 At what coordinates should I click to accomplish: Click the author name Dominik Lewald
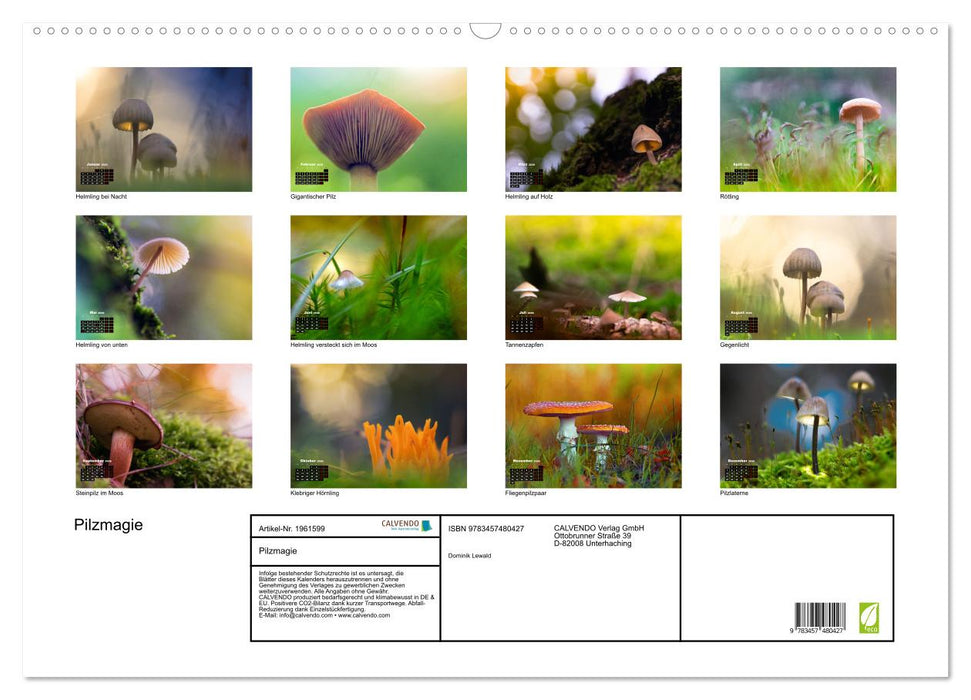470,556
